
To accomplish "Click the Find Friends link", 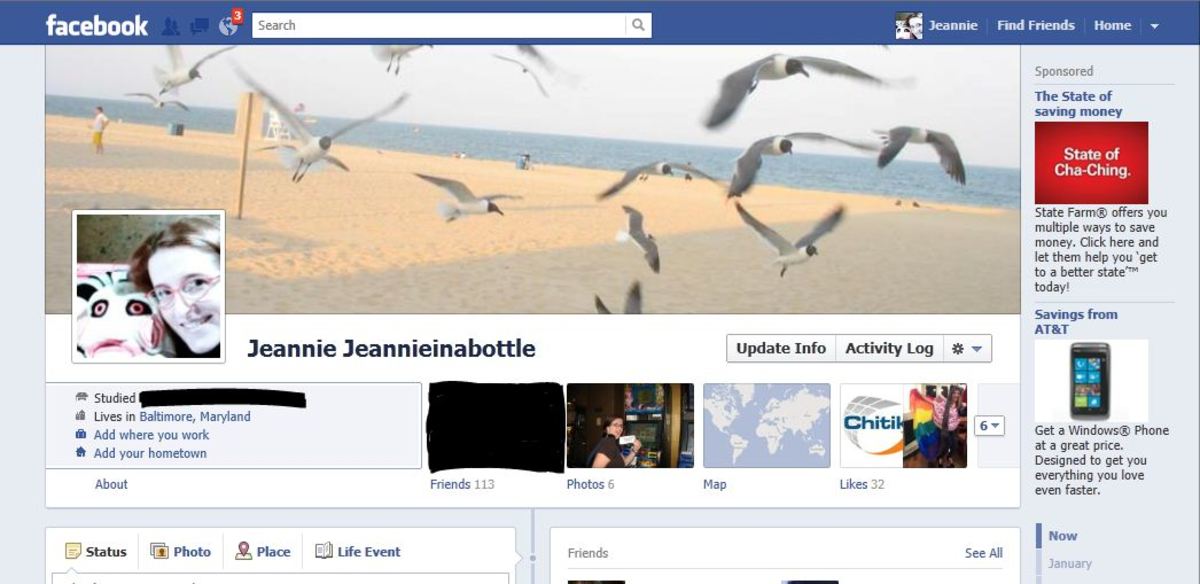I will [x=1035, y=26].
